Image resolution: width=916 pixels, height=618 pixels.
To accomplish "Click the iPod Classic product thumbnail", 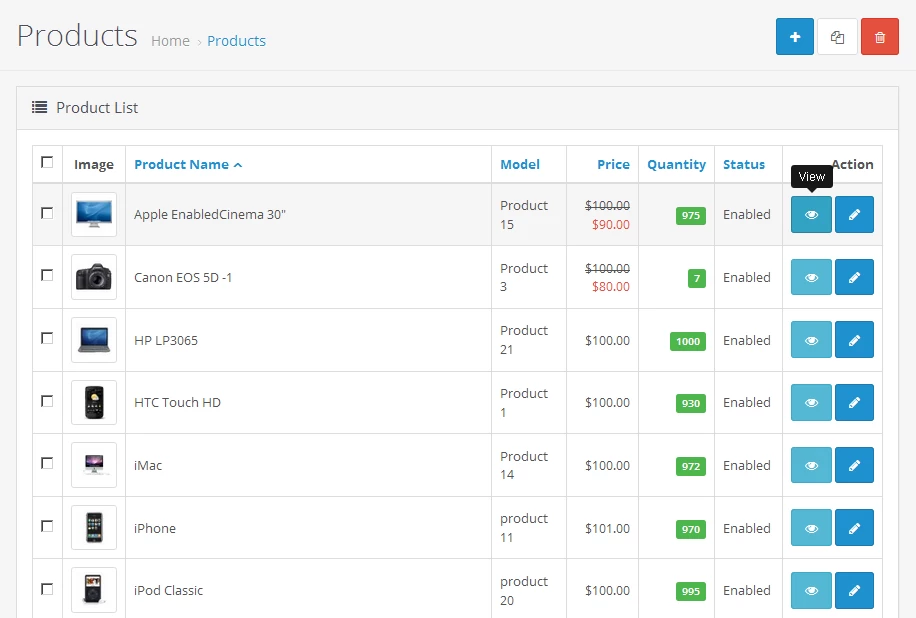I will [x=94, y=590].
